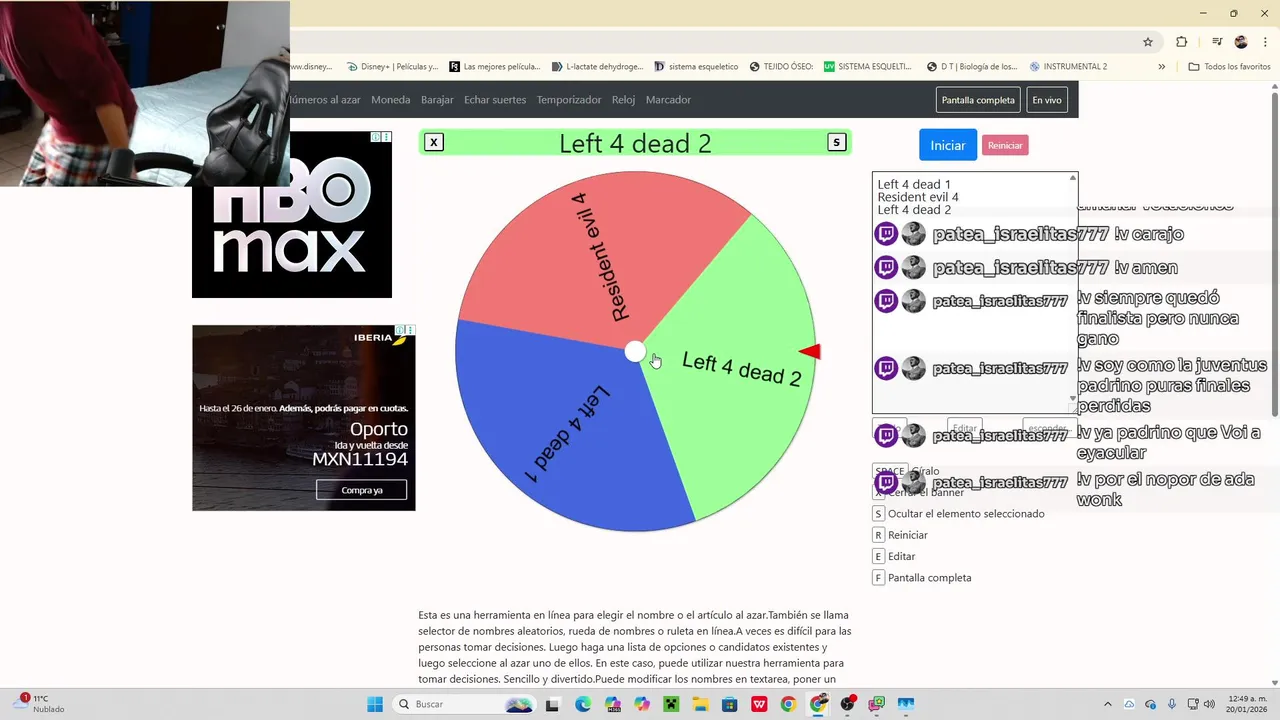The height and width of the screenshot is (720, 1280).
Task: Click the E key Editar shortcut row
Action: (x=895, y=556)
